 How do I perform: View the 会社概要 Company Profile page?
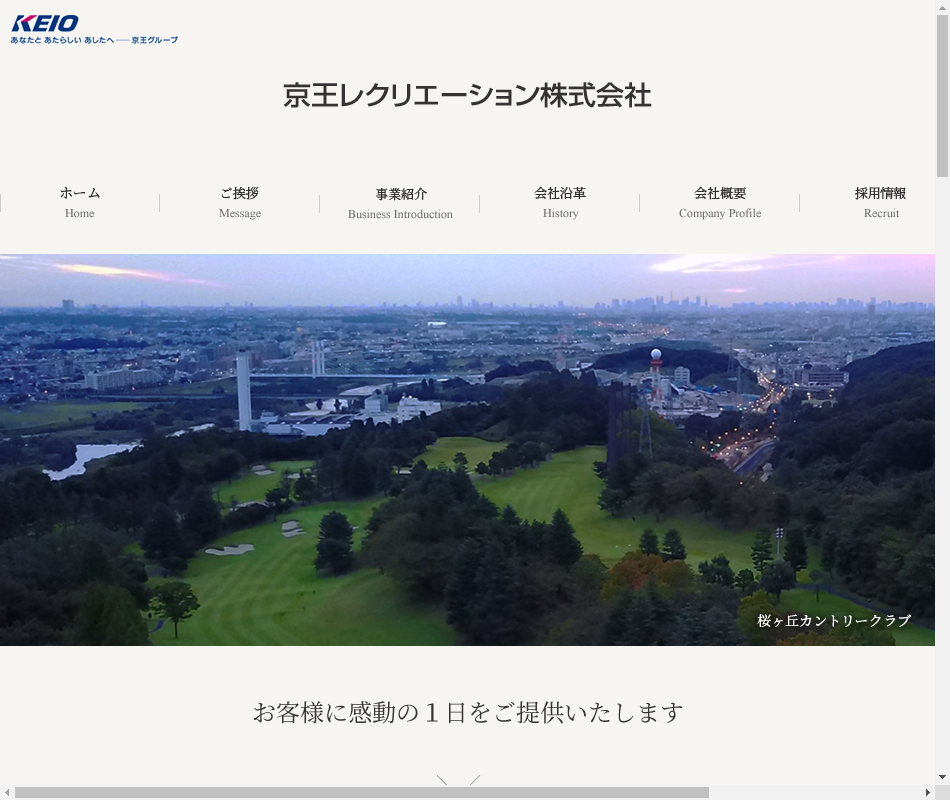pyautogui.click(x=720, y=202)
